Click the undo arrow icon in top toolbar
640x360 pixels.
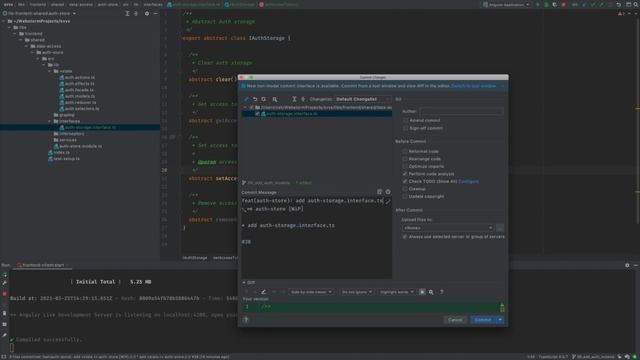pos(618,4)
